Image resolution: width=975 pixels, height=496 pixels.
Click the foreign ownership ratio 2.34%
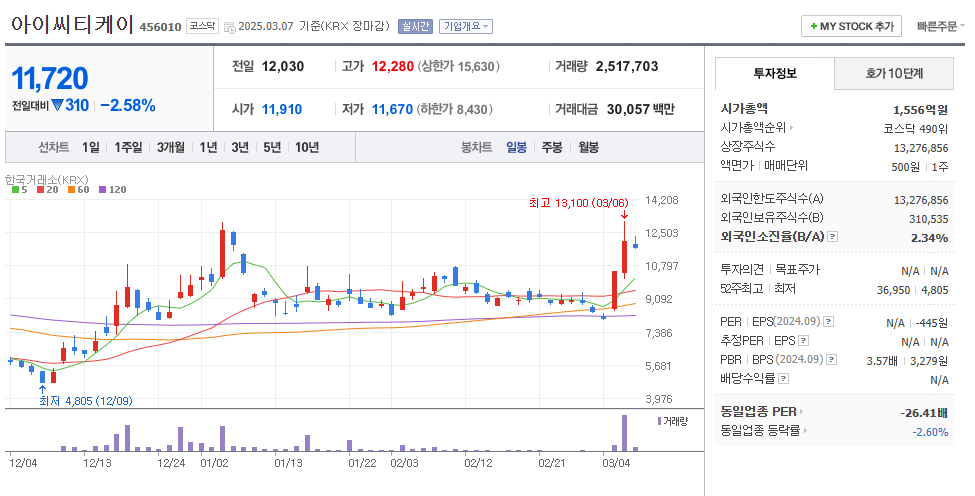pos(930,237)
